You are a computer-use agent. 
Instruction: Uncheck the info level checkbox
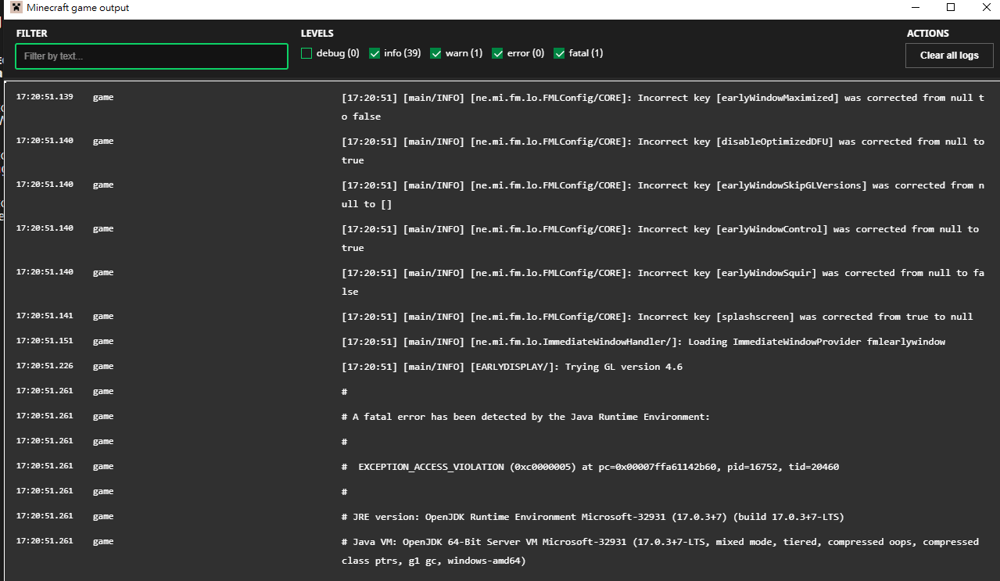click(x=375, y=54)
